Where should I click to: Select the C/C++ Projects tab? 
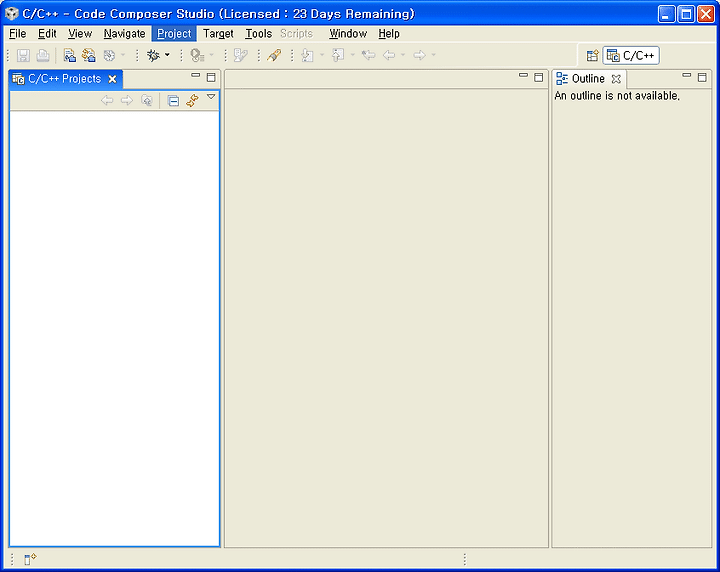pos(64,79)
